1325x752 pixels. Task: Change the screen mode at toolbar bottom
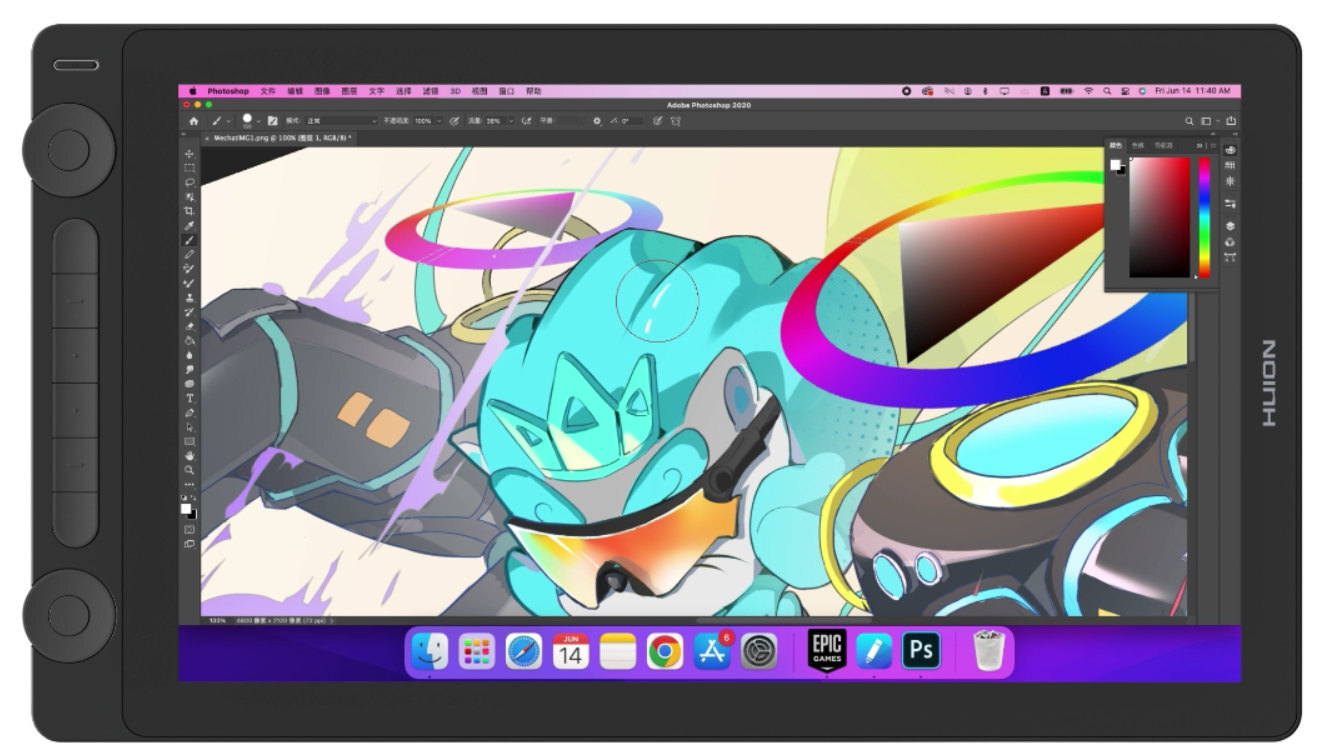189,544
